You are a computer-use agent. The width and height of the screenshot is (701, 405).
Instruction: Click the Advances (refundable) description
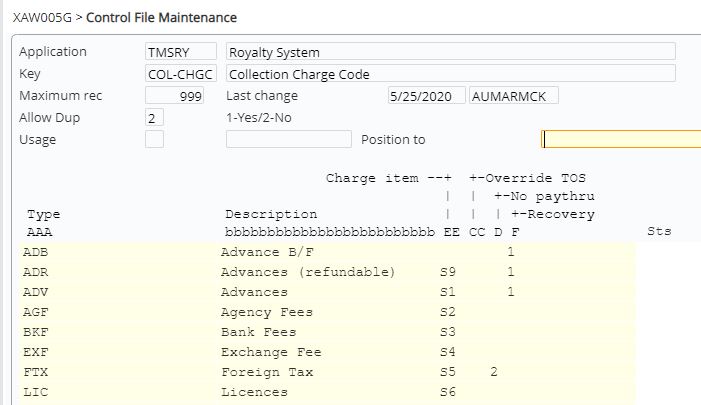pos(308,272)
